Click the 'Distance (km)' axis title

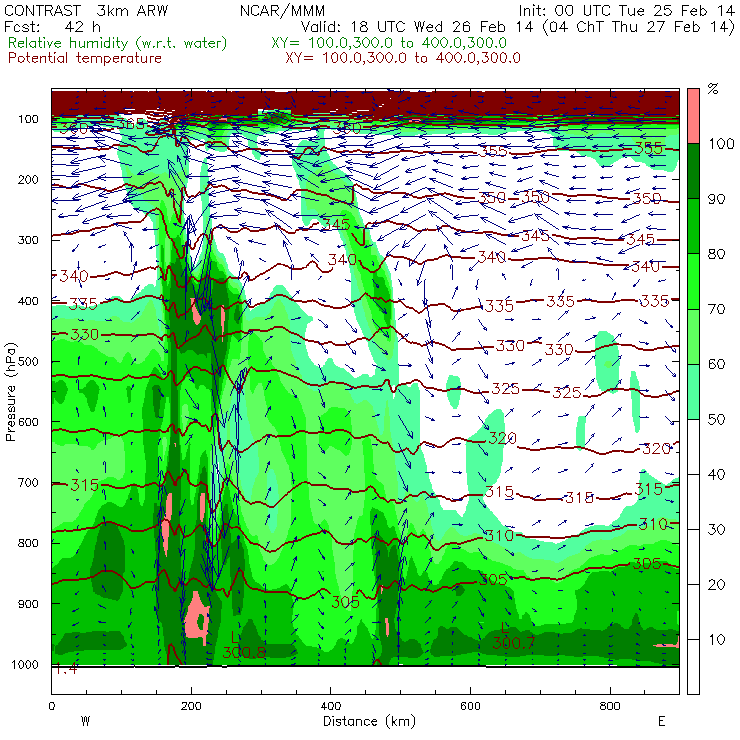point(370,722)
